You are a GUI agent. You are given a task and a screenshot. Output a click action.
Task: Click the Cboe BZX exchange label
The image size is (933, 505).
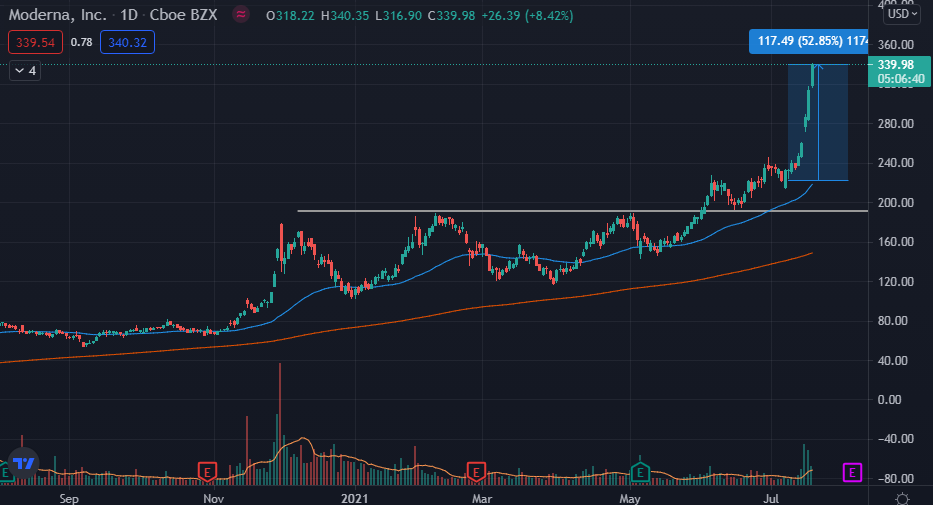tap(183, 15)
